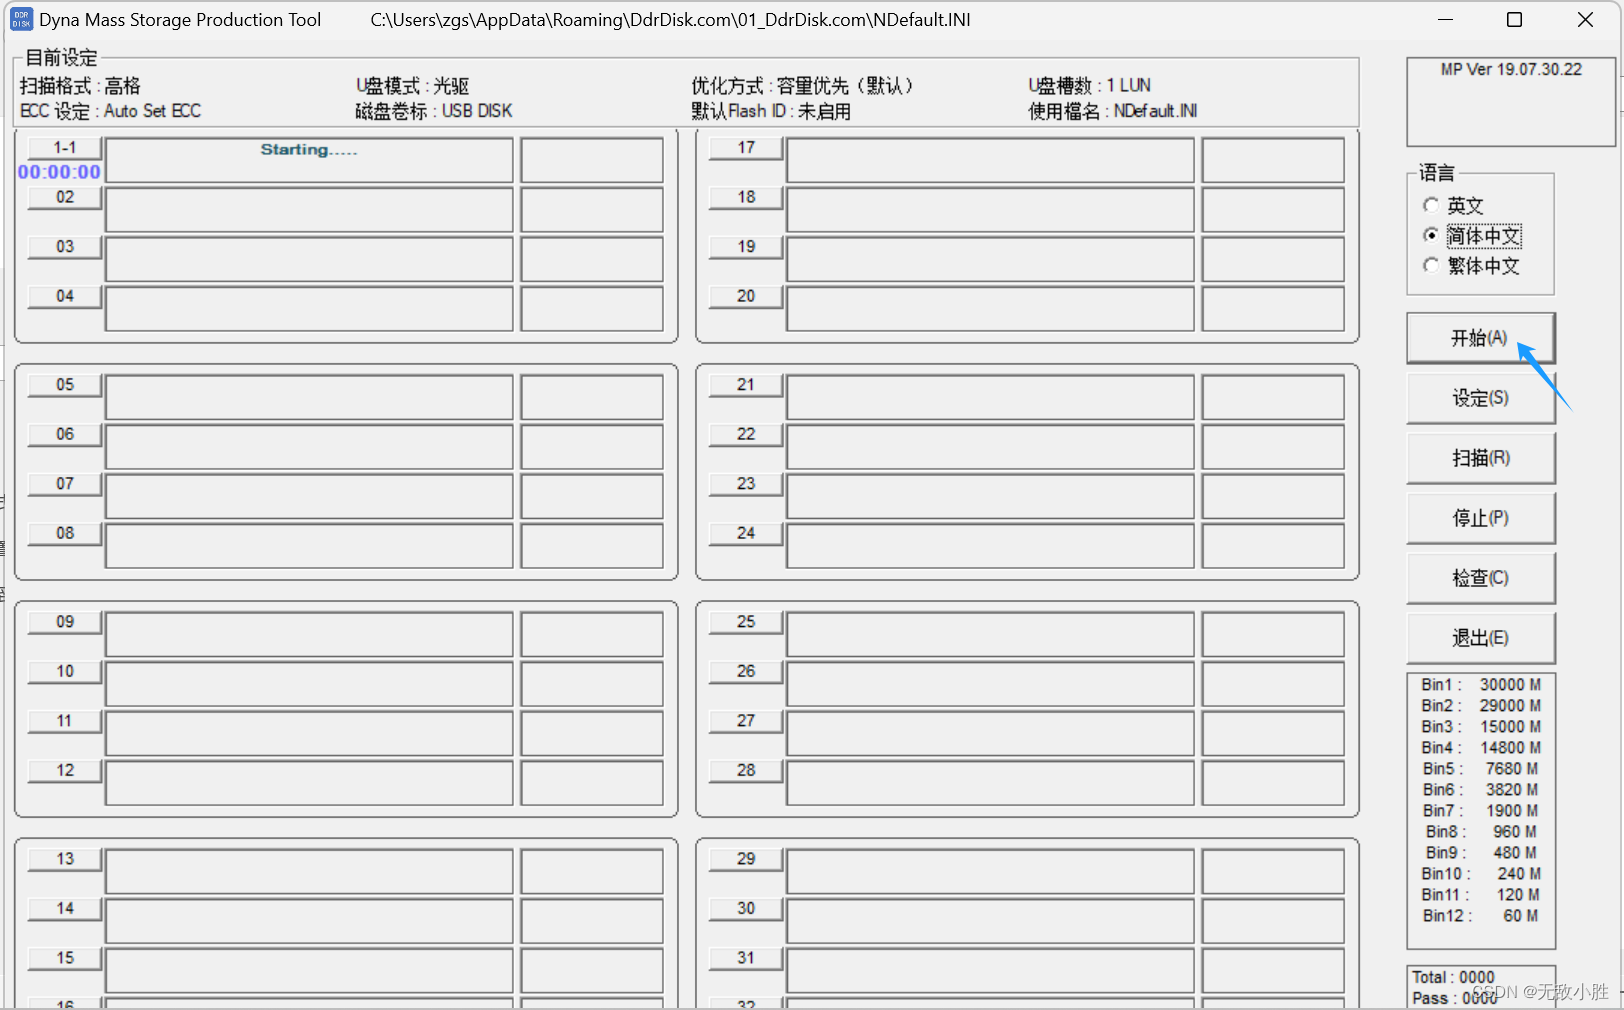The image size is (1624, 1010).
Task: Click port 32 slot button
Action: [x=744, y=1004]
